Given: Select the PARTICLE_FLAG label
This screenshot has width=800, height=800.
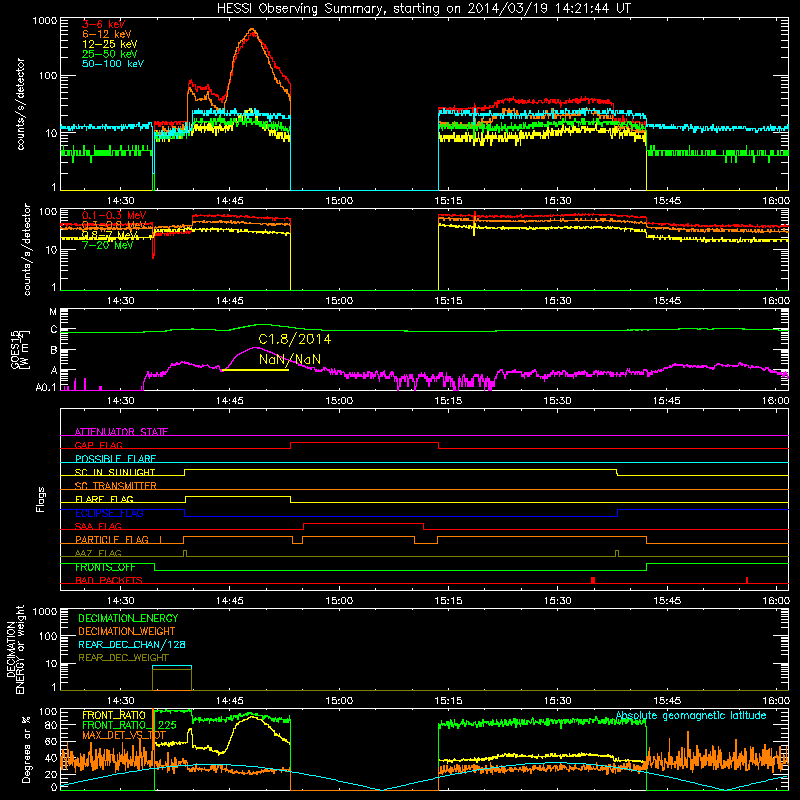Looking at the screenshot, I should coord(112,540).
